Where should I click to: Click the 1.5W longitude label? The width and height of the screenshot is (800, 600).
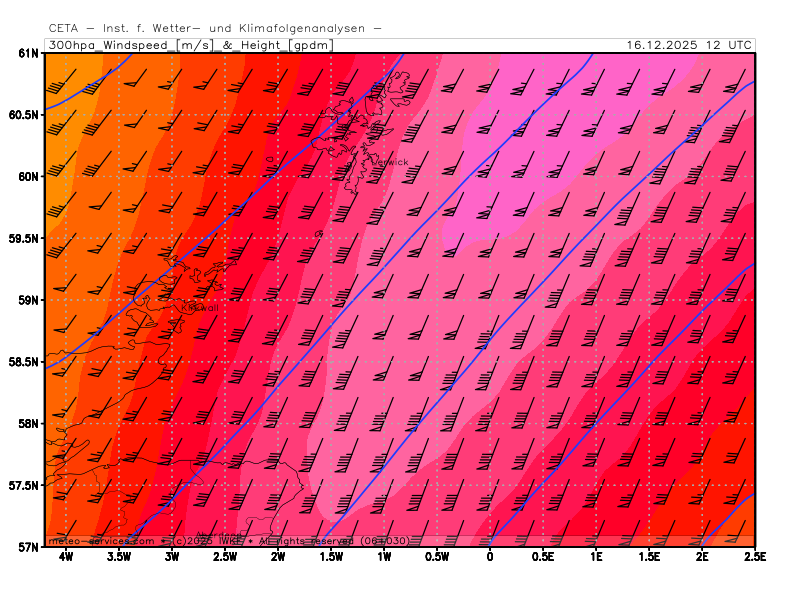point(331,557)
